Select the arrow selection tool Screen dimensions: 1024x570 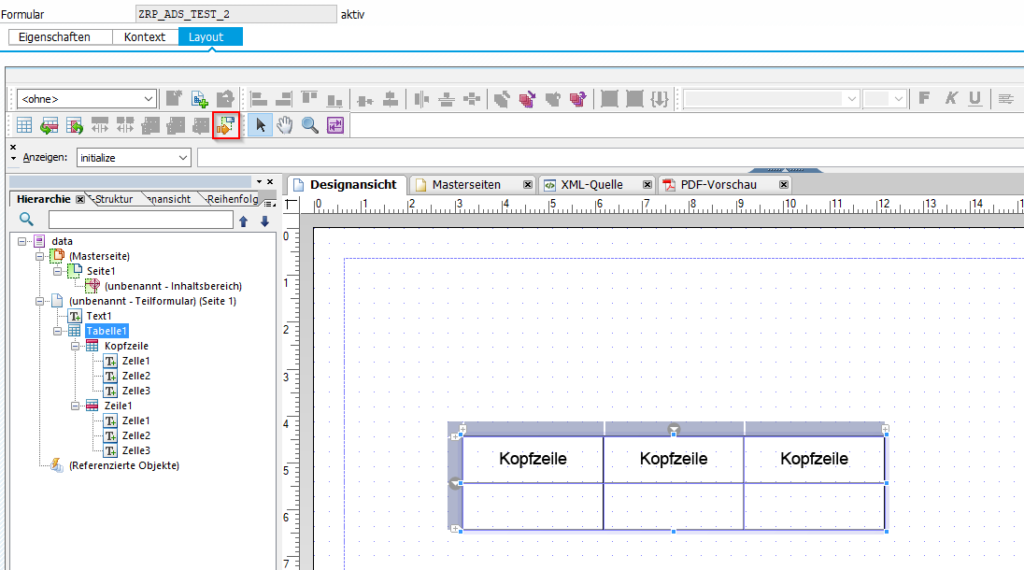pos(261,125)
